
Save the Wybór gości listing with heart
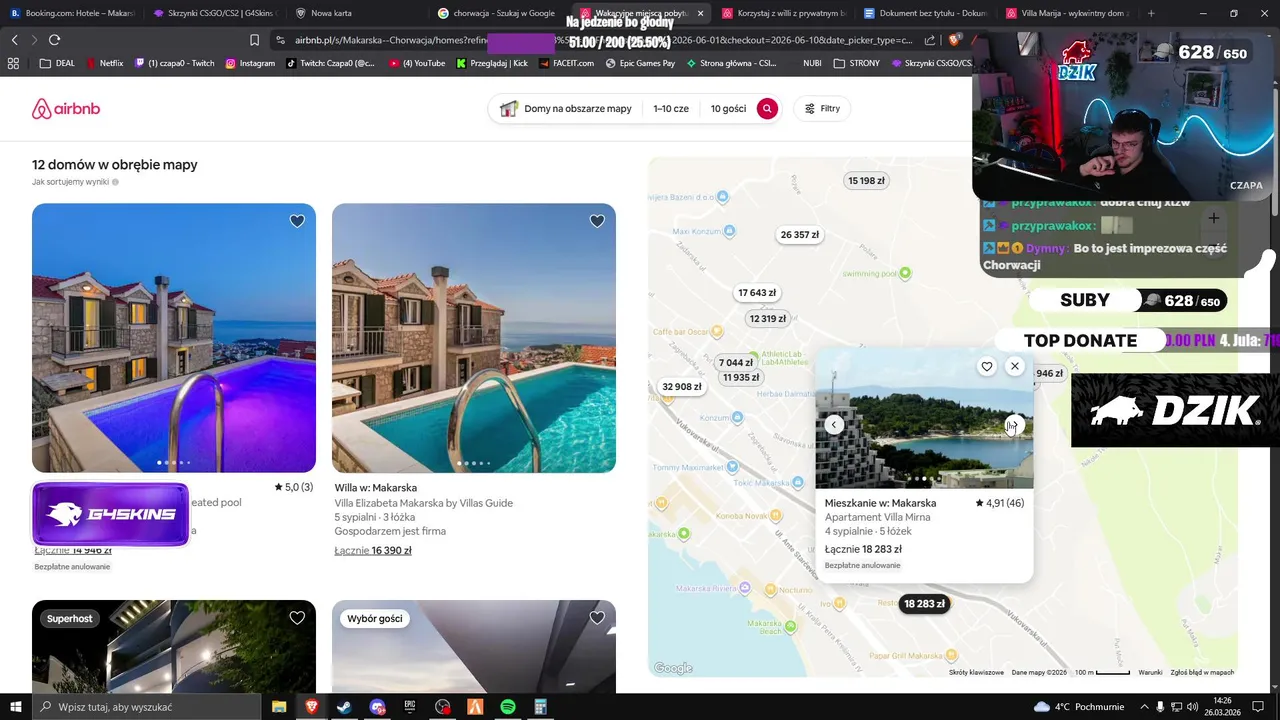(597, 618)
